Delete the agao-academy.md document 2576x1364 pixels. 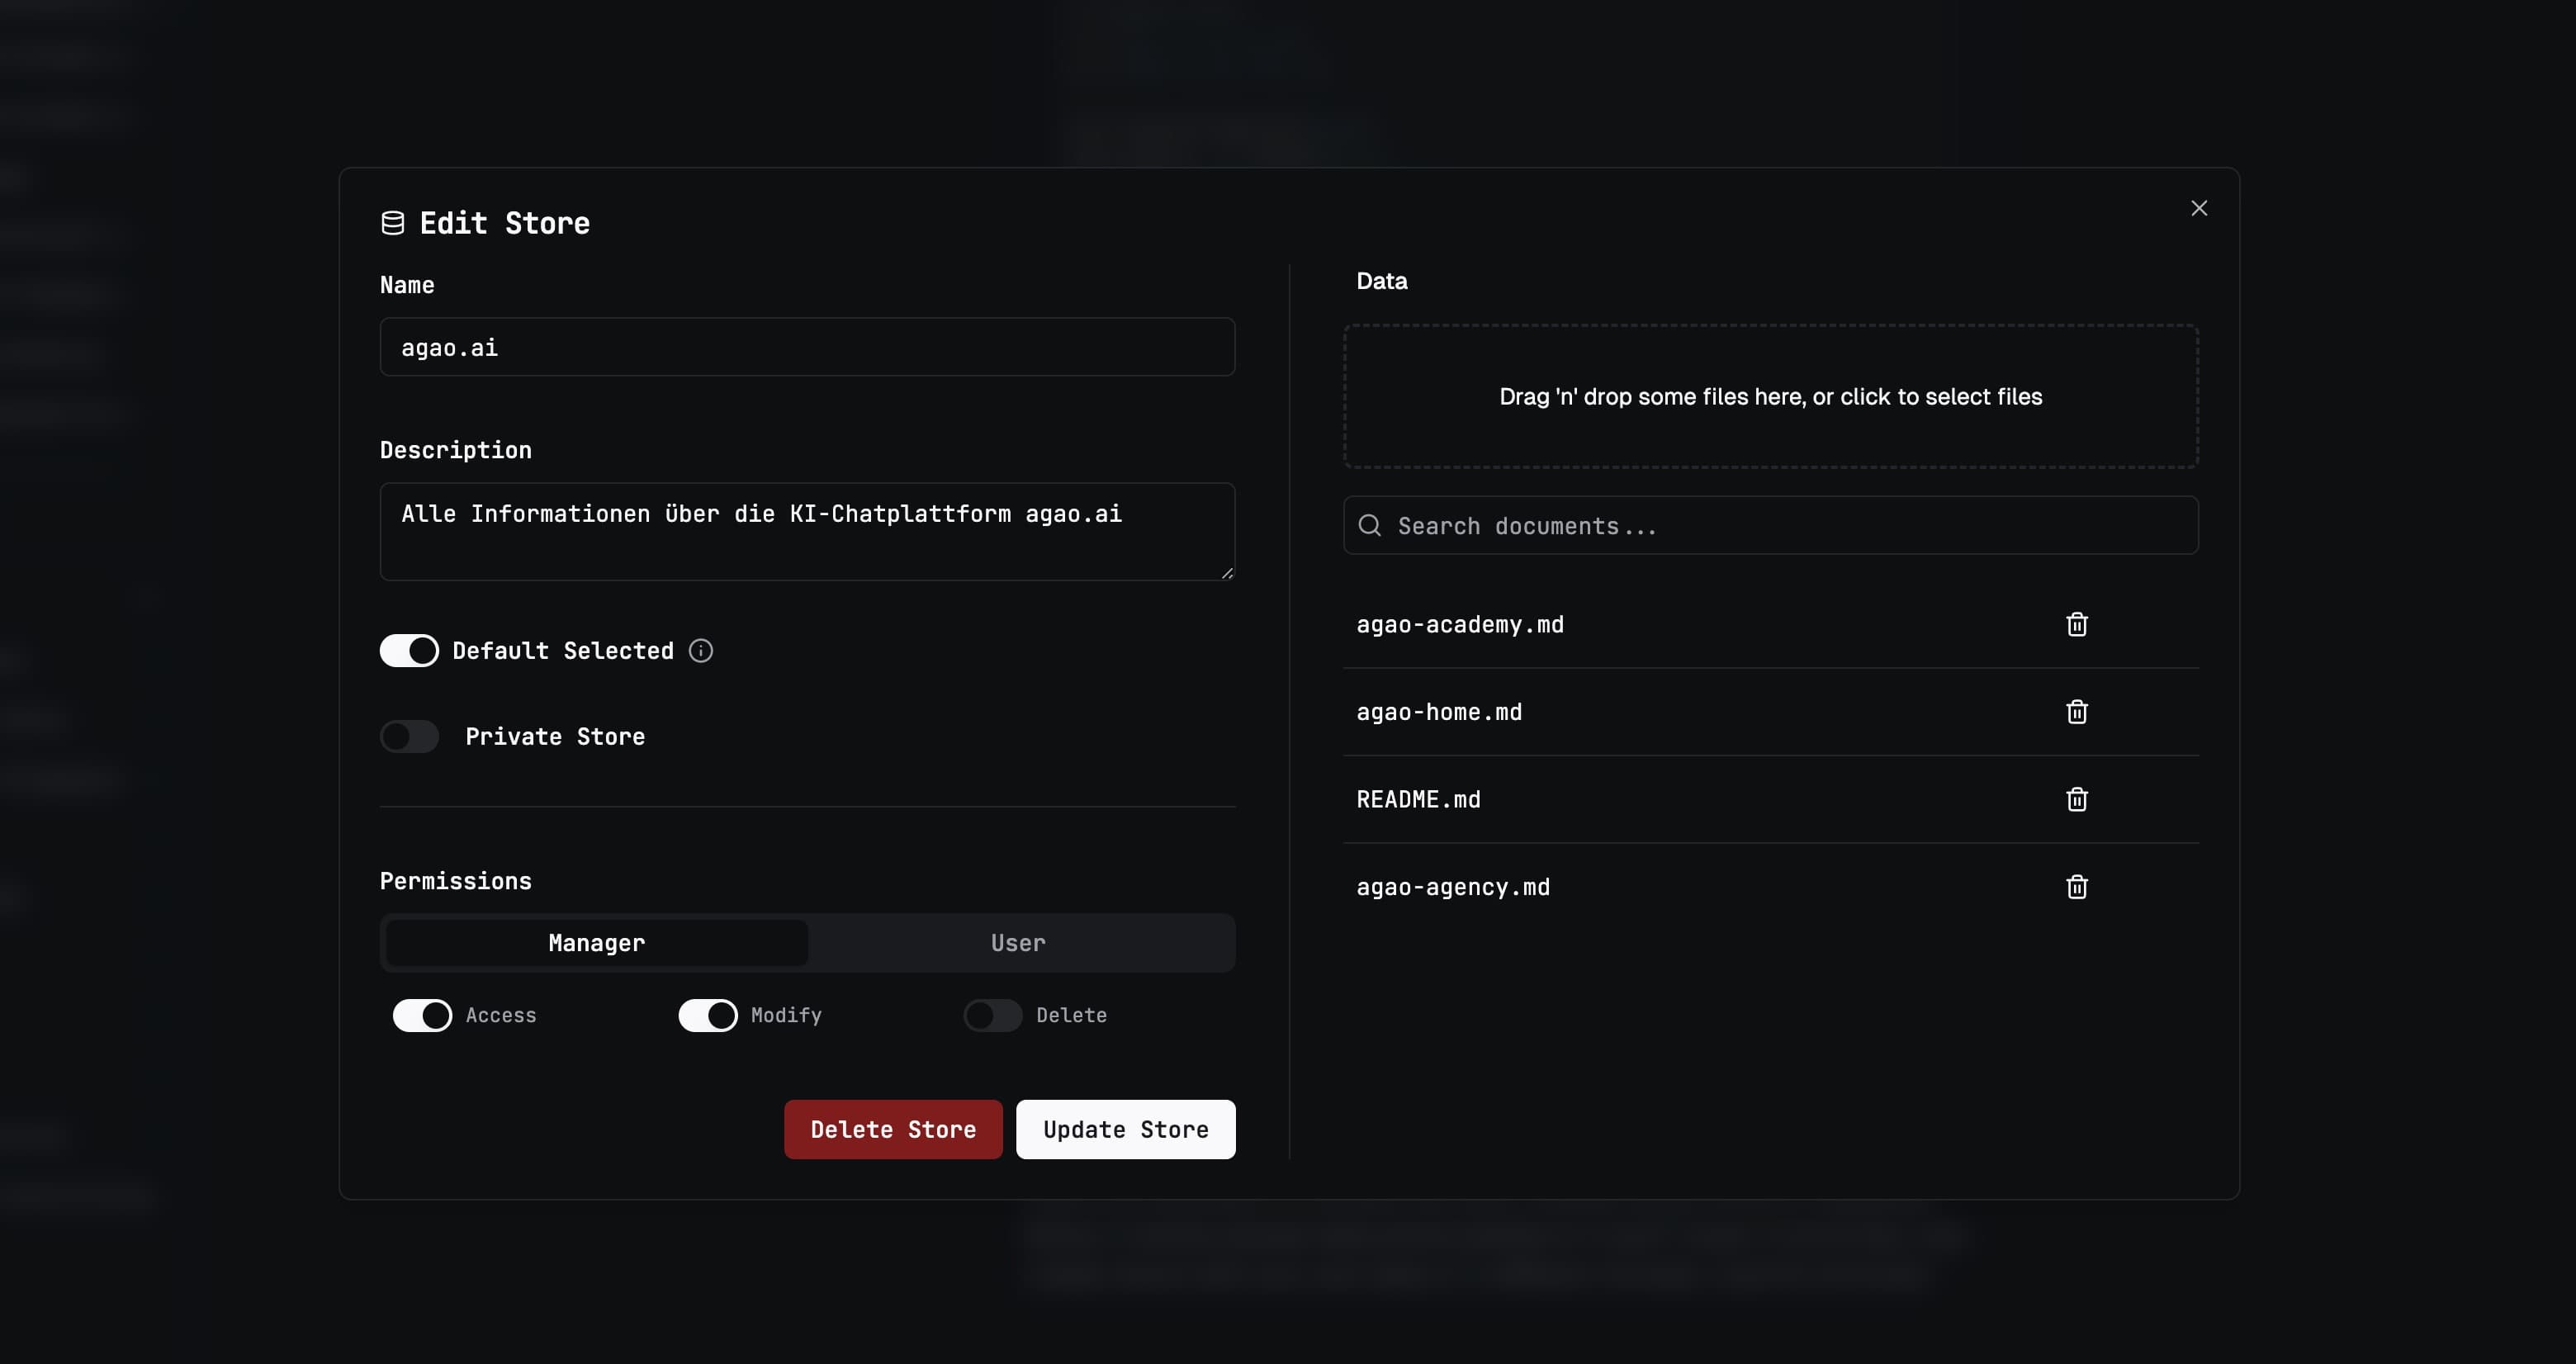[x=2076, y=624]
